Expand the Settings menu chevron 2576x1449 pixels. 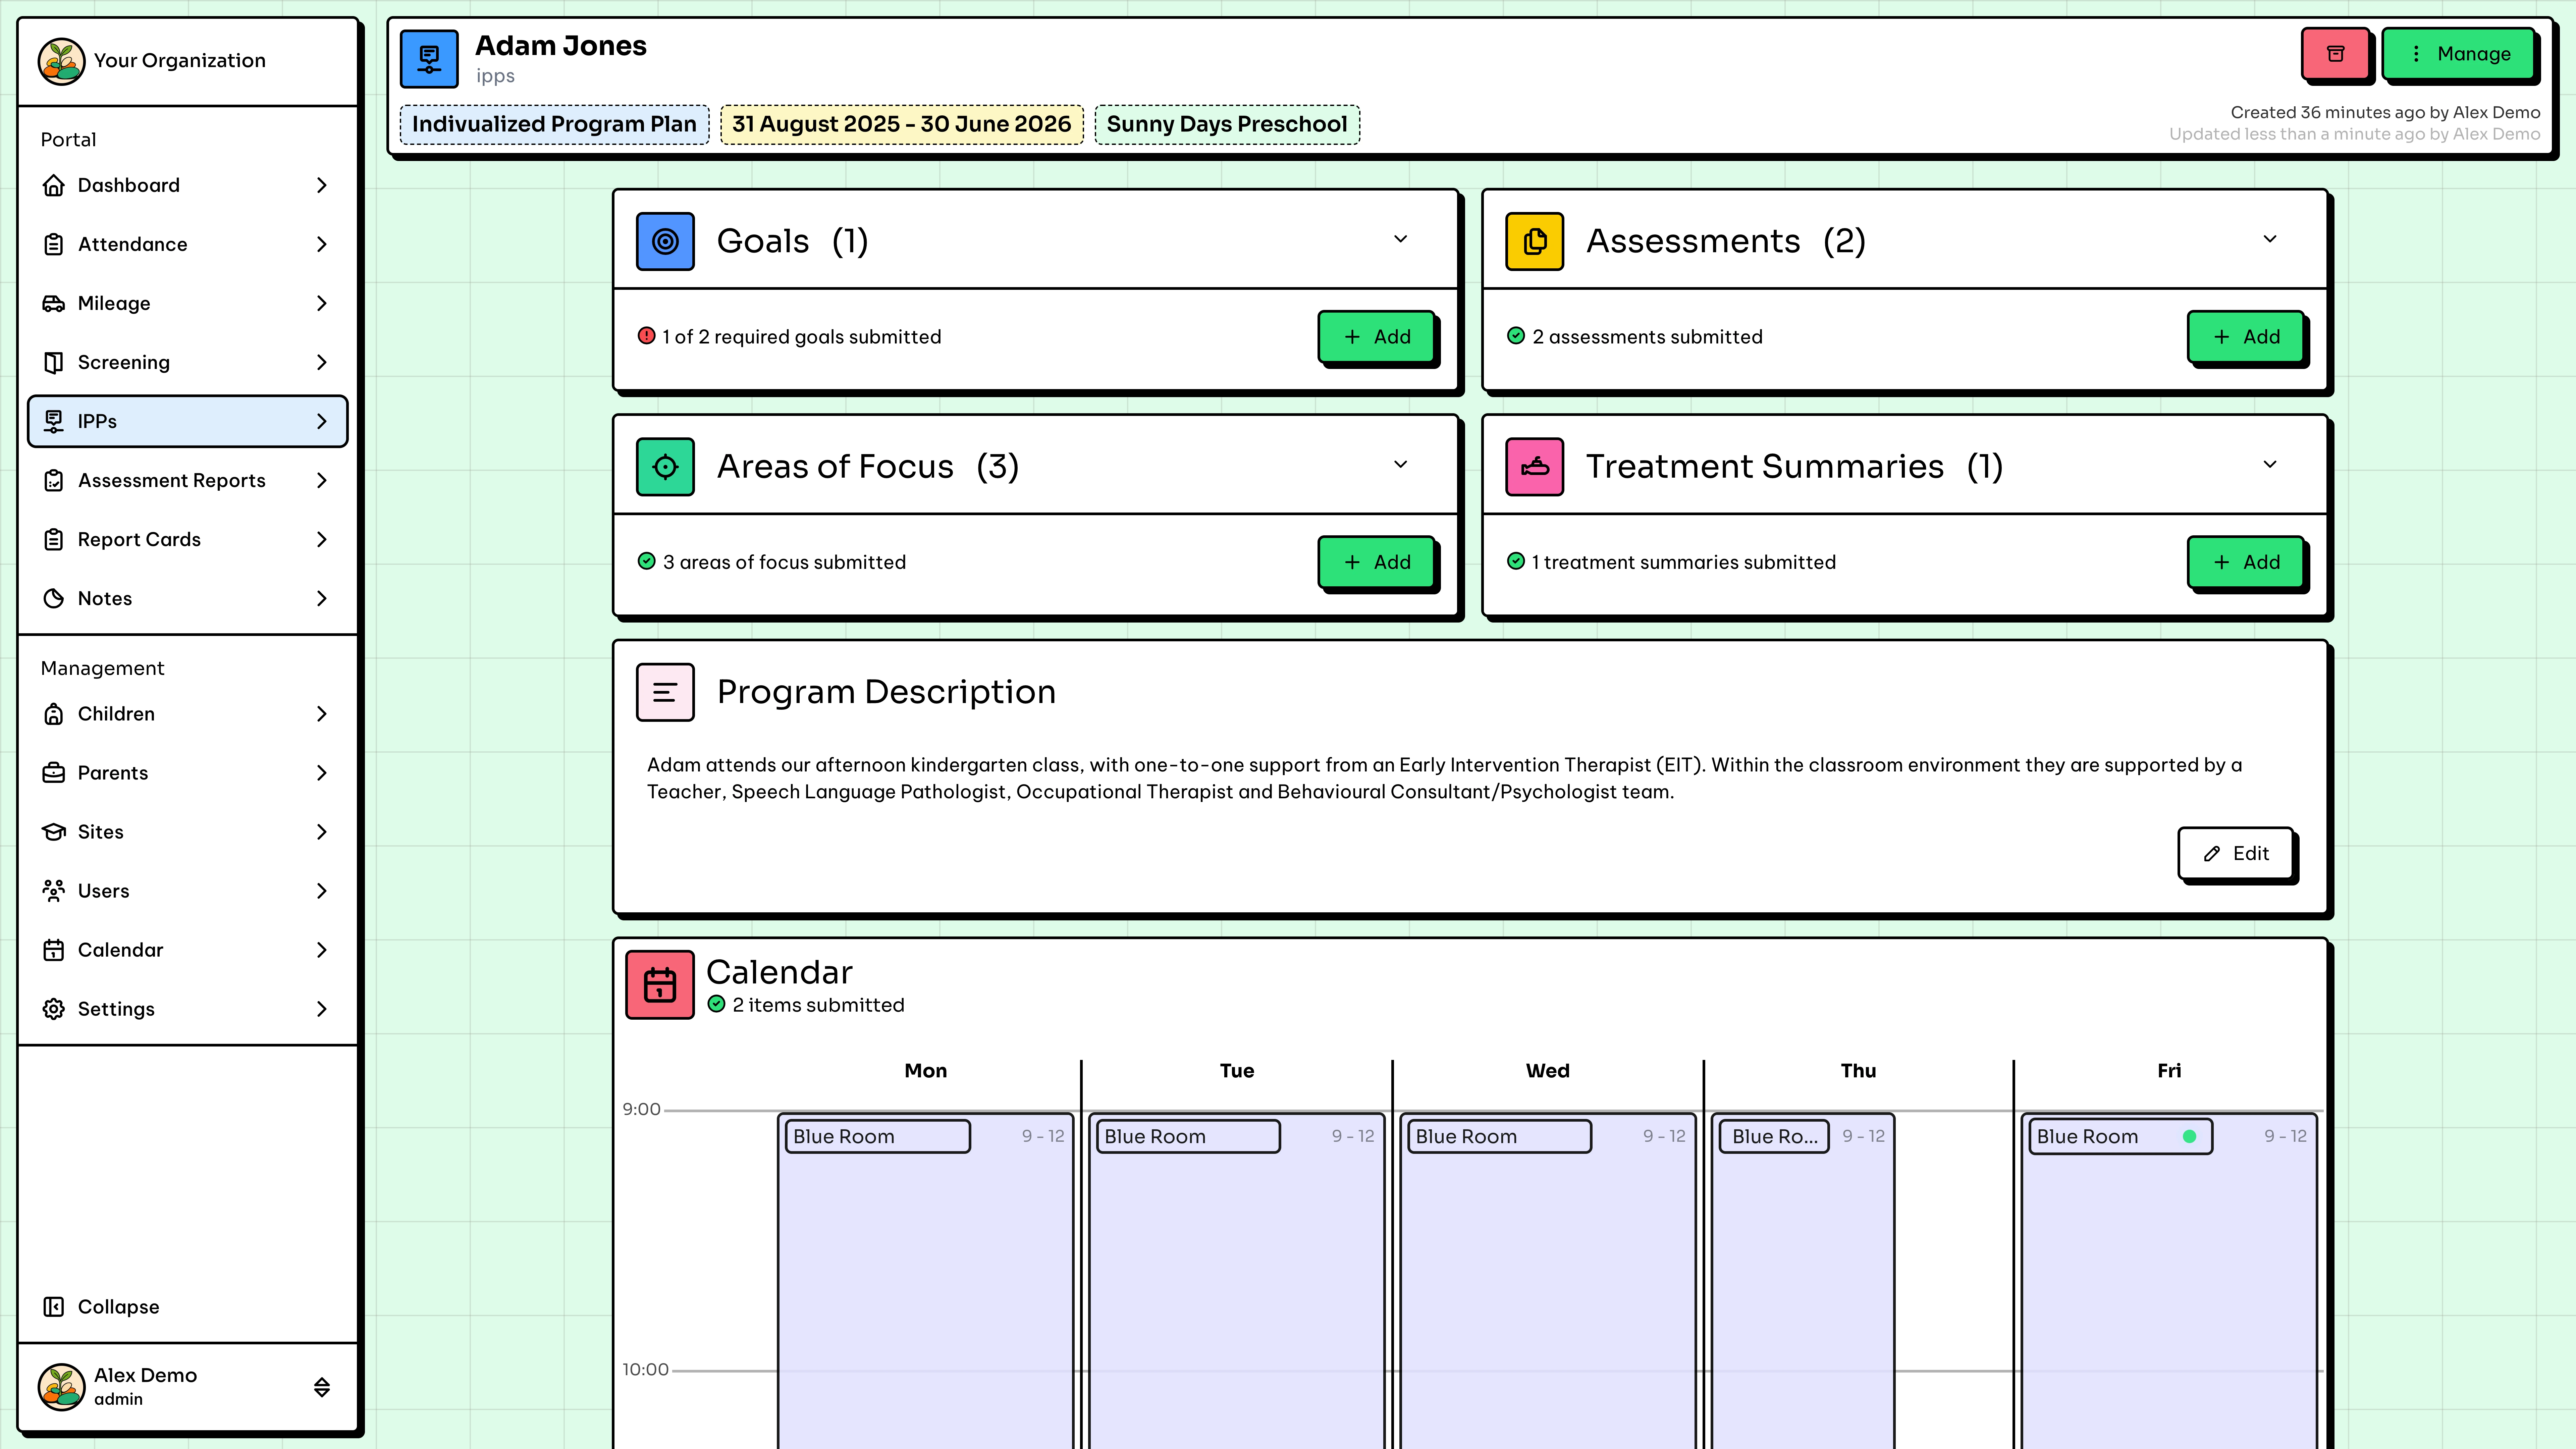[x=322, y=1009]
